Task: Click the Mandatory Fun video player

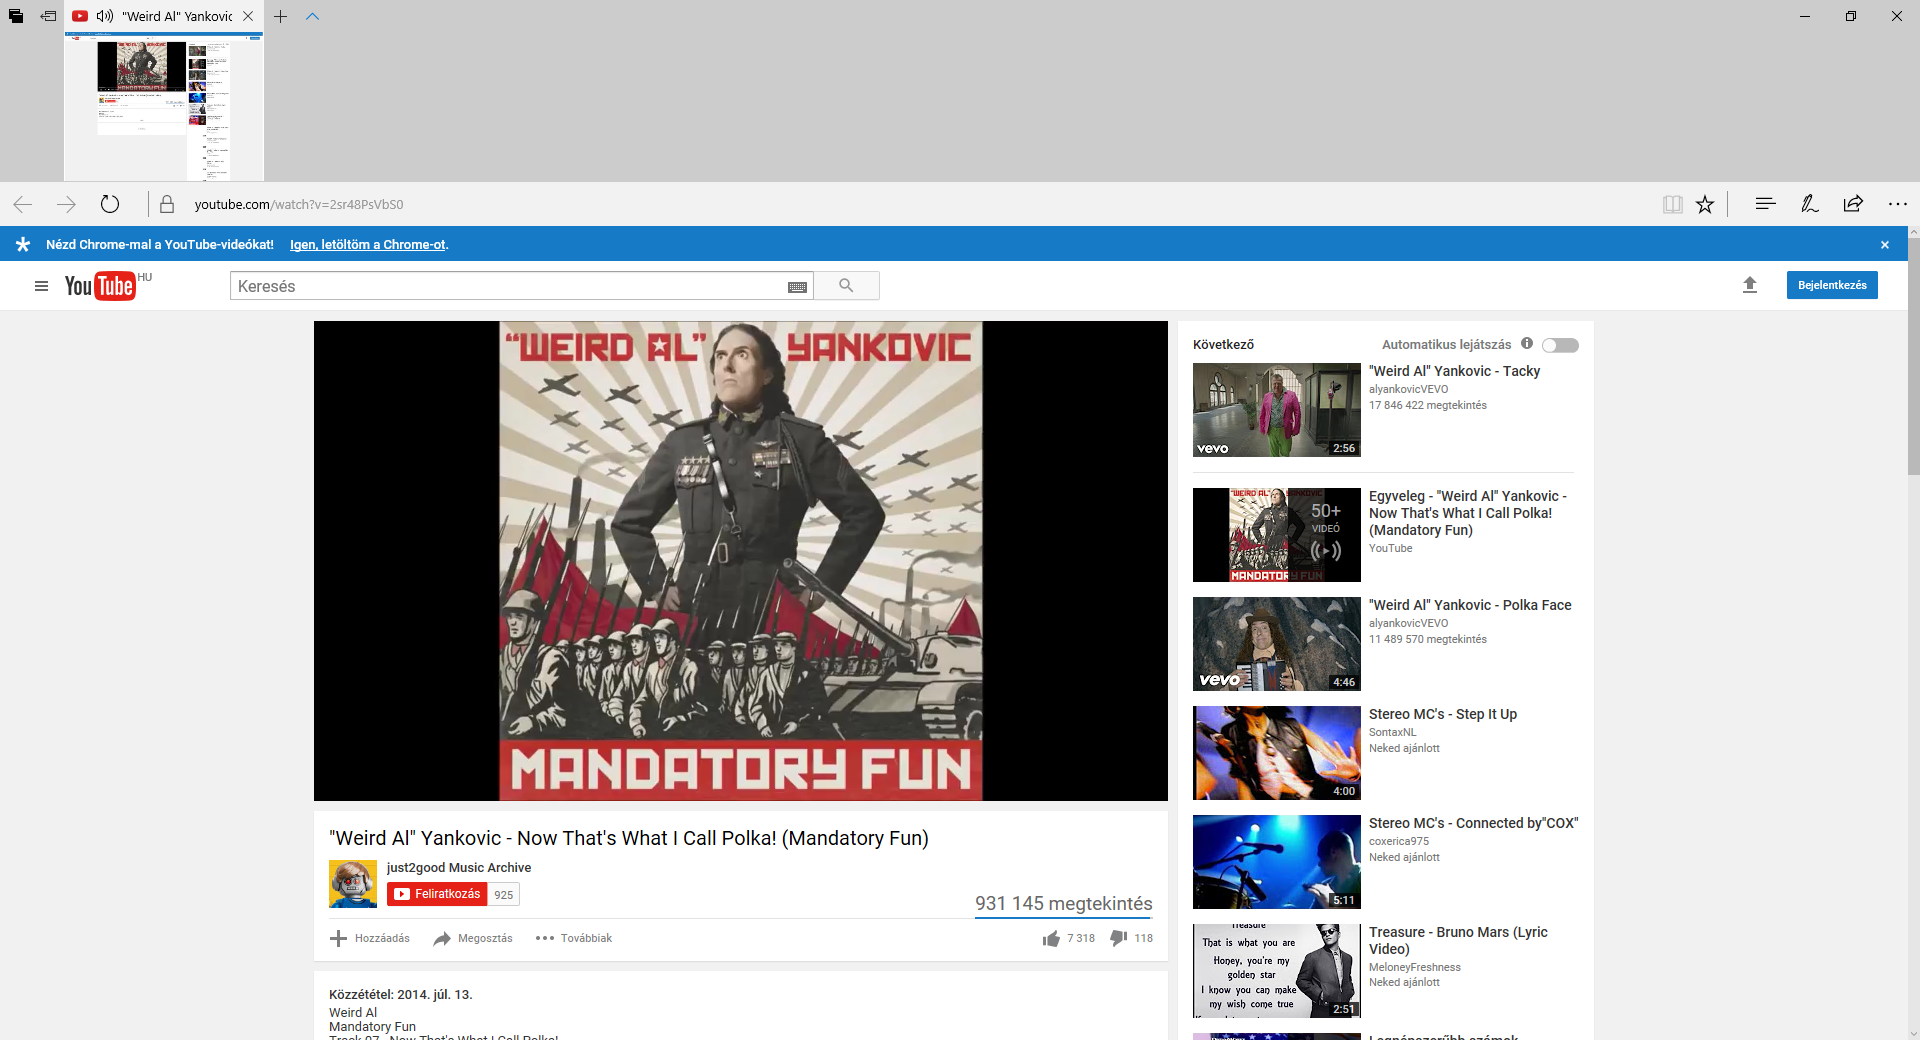Action: [x=741, y=561]
